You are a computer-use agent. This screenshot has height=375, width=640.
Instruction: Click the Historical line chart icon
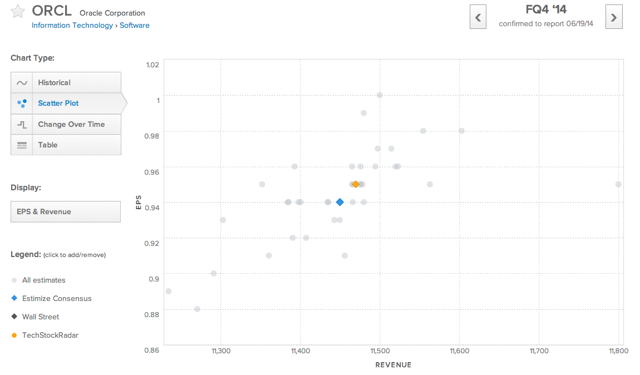click(x=22, y=83)
